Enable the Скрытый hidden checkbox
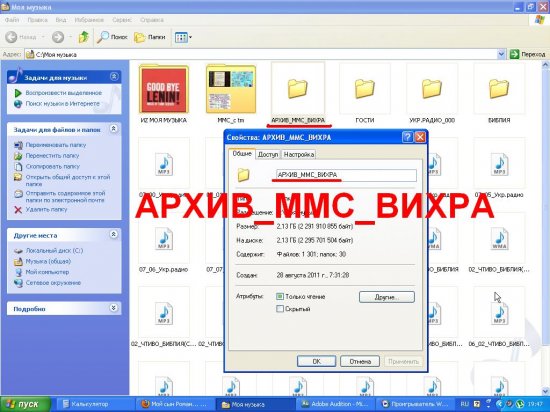Image resolution: width=550 pixels, height=412 pixels. pyautogui.click(x=280, y=309)
